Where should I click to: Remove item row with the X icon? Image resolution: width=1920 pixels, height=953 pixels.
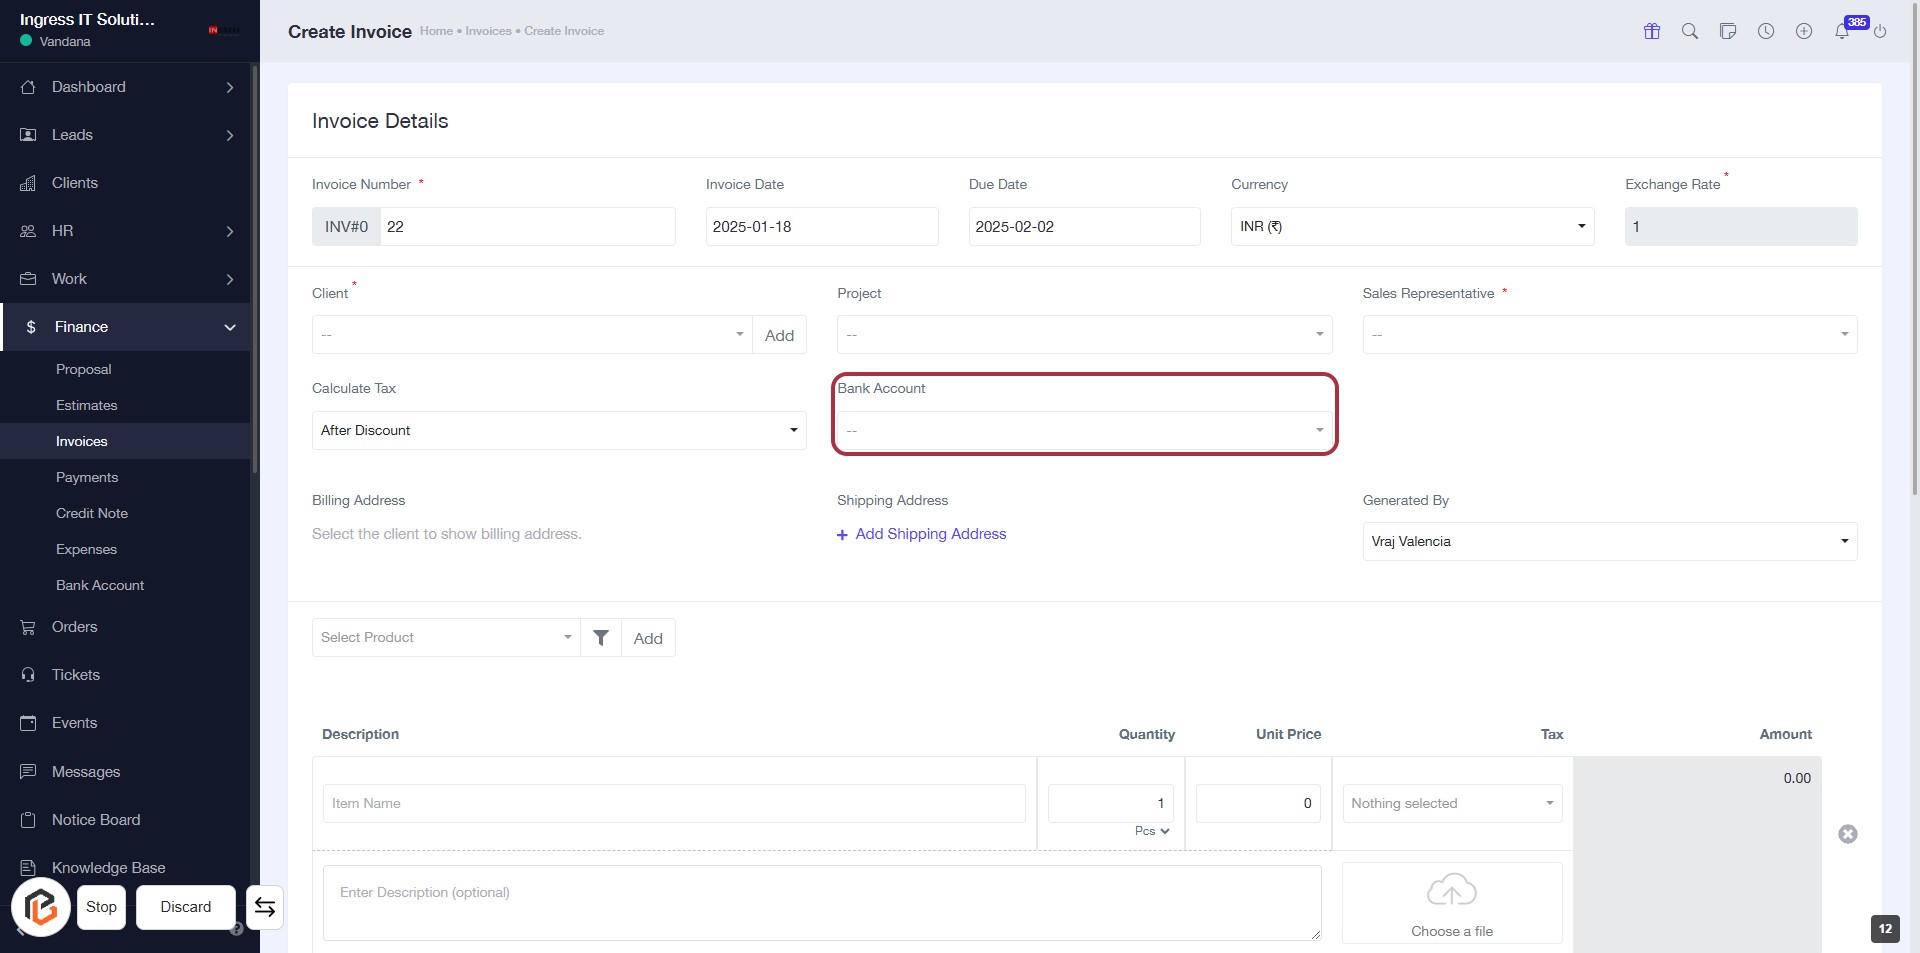1848,834
